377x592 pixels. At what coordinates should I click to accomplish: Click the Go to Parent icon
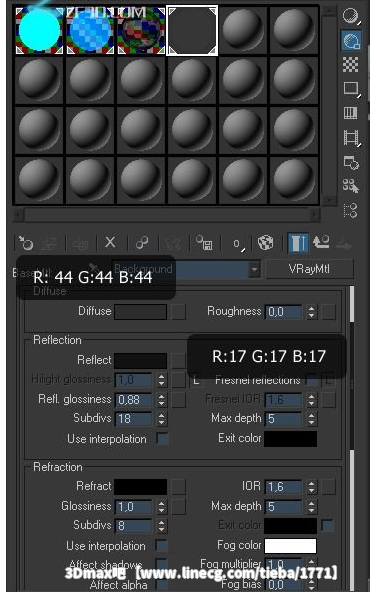tap(321, 242)
